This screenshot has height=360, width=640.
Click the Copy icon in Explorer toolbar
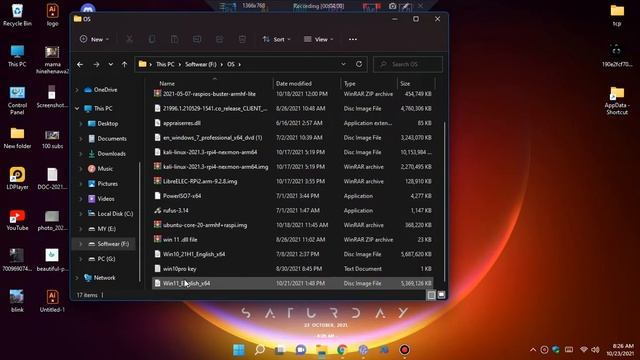[x=152, y=39]
